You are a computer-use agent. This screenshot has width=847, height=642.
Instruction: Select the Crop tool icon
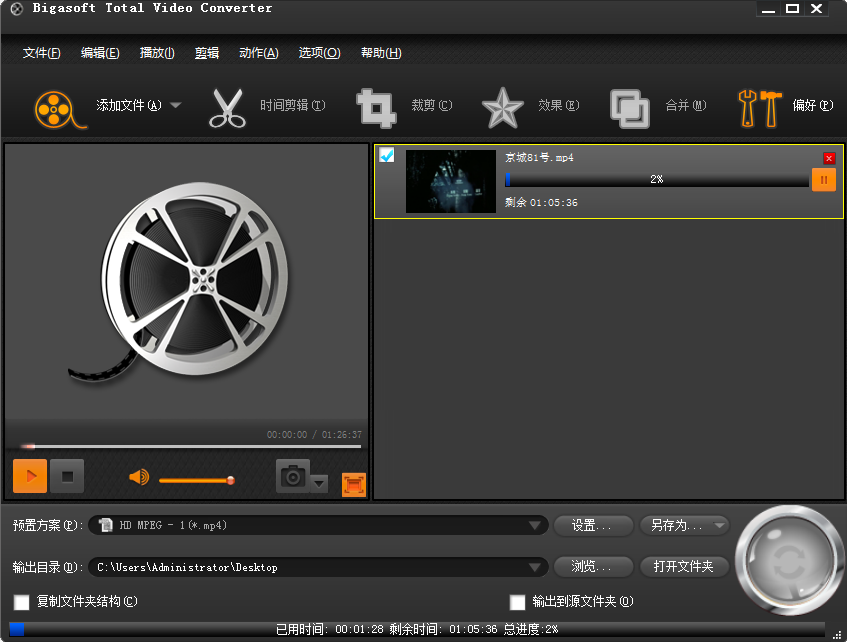[376, 107]
